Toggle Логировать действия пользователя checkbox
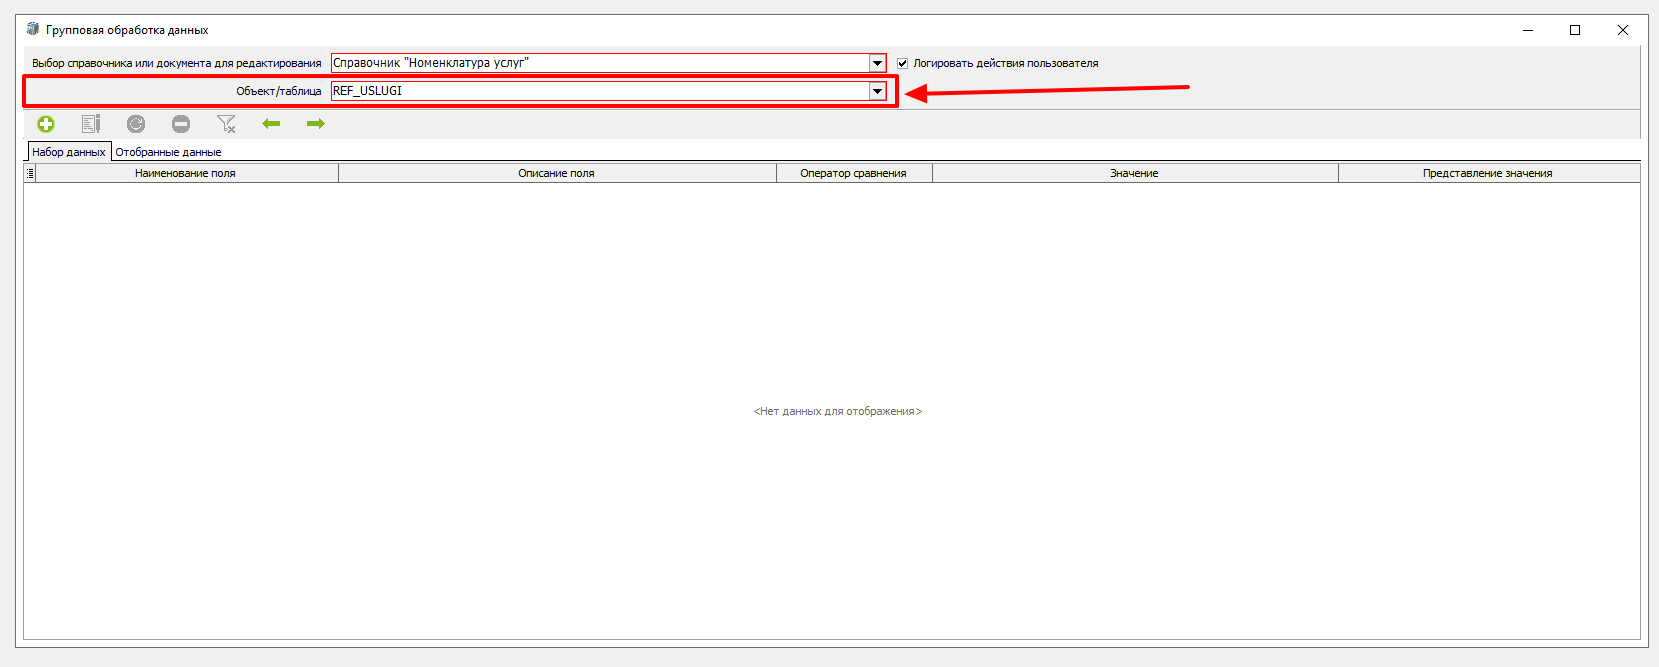The height and width of the screenshot is (667, 1659). [x=903, y=63]
